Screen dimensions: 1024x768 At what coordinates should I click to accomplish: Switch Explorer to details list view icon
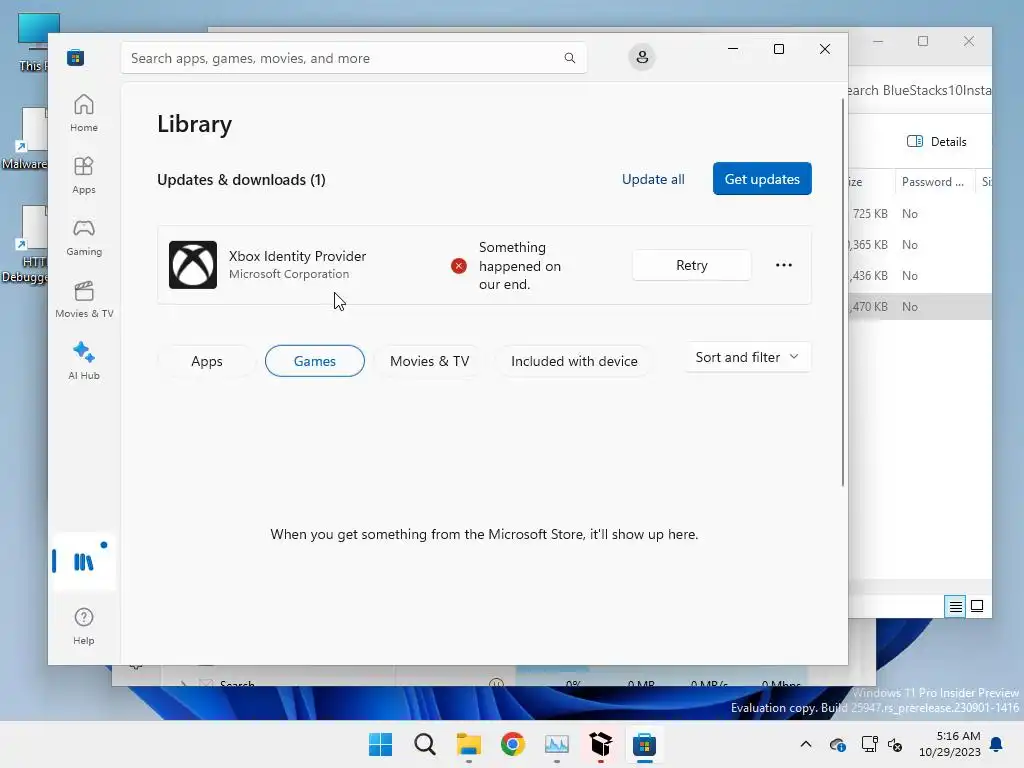955,607
